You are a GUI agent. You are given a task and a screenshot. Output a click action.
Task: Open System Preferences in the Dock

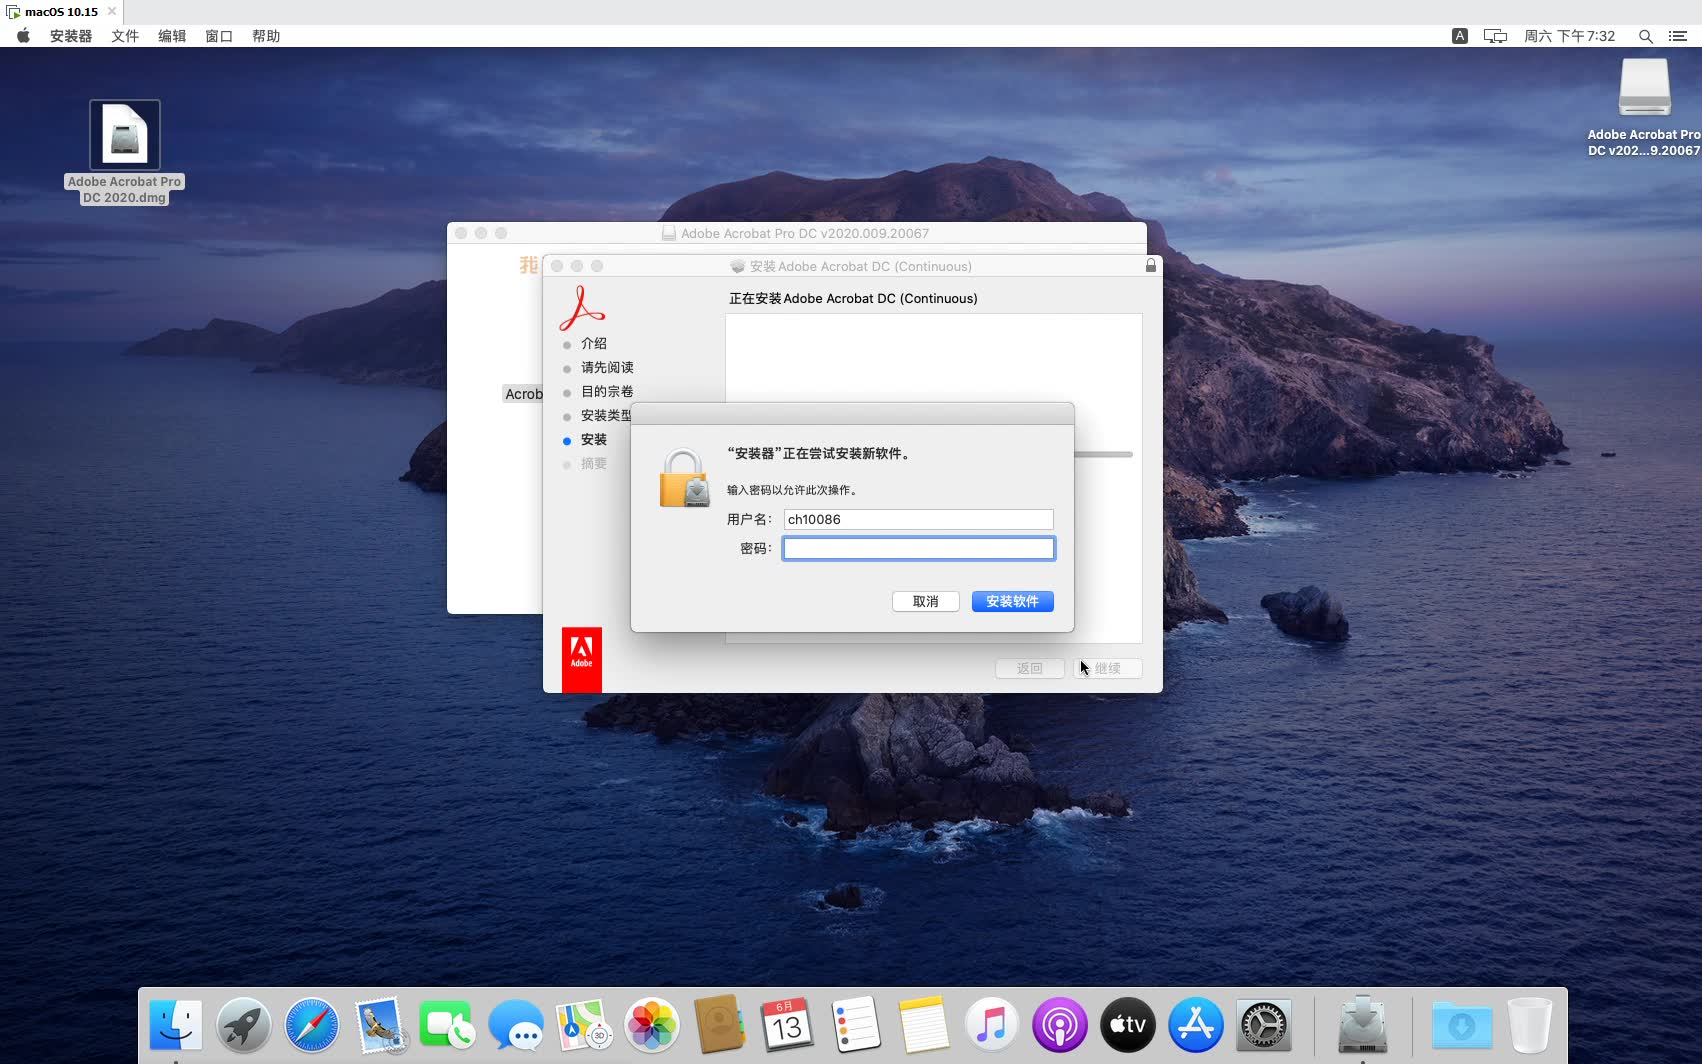point(1264,1025)
